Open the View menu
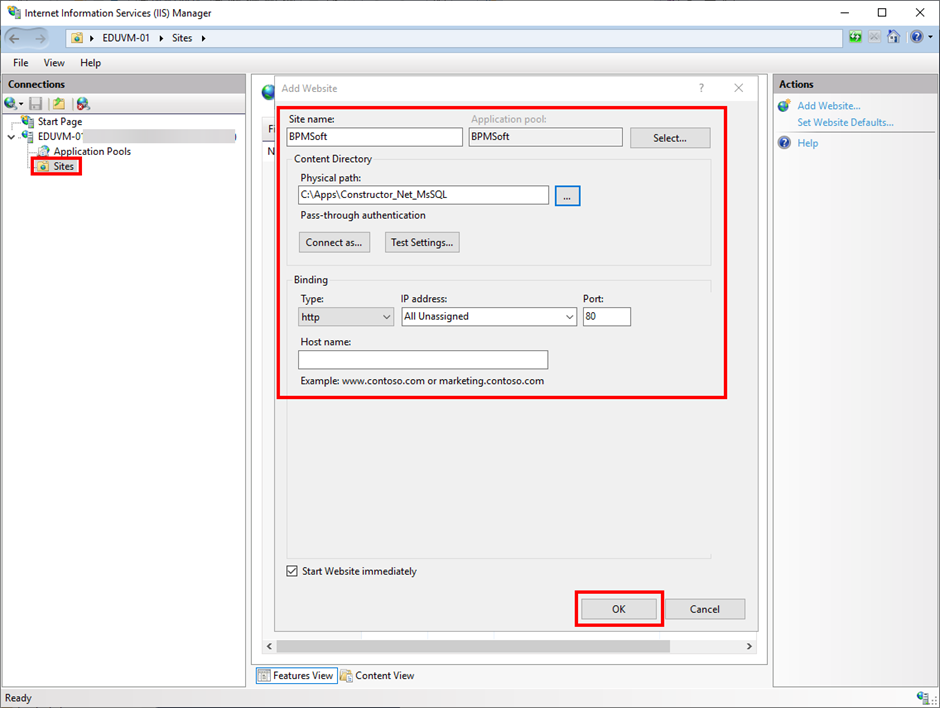Screen dimensions: 940x708 pos(54,63)
